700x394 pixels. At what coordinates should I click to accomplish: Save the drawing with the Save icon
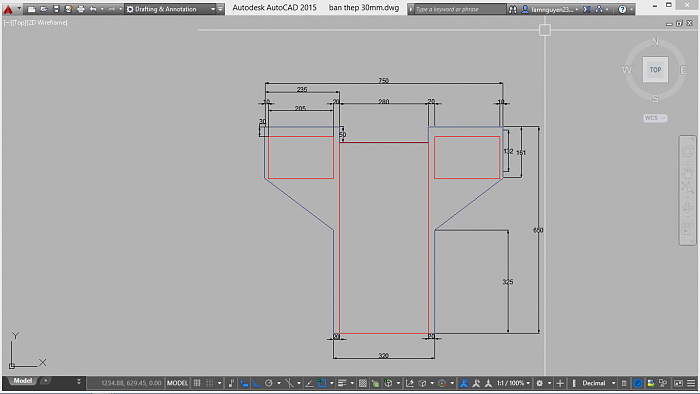pos(56,9)
